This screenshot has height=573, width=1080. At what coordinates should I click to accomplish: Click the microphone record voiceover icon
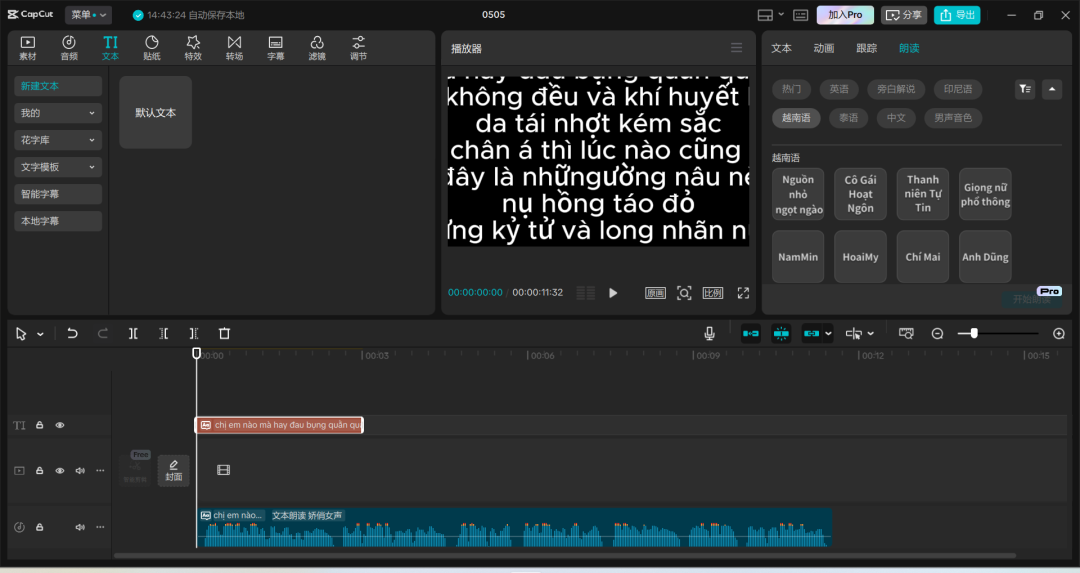pyautogui.click(x=709, y=333)
